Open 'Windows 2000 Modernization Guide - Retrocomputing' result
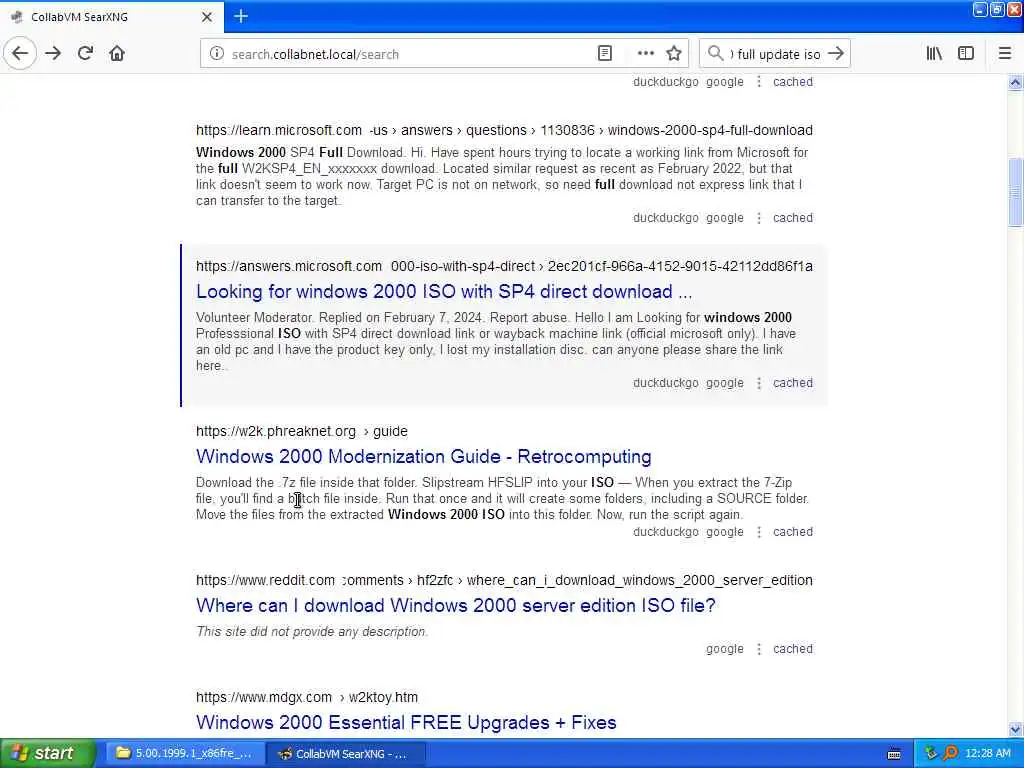Viewport: 1024px width, 768px height. (x=423, y=456)
